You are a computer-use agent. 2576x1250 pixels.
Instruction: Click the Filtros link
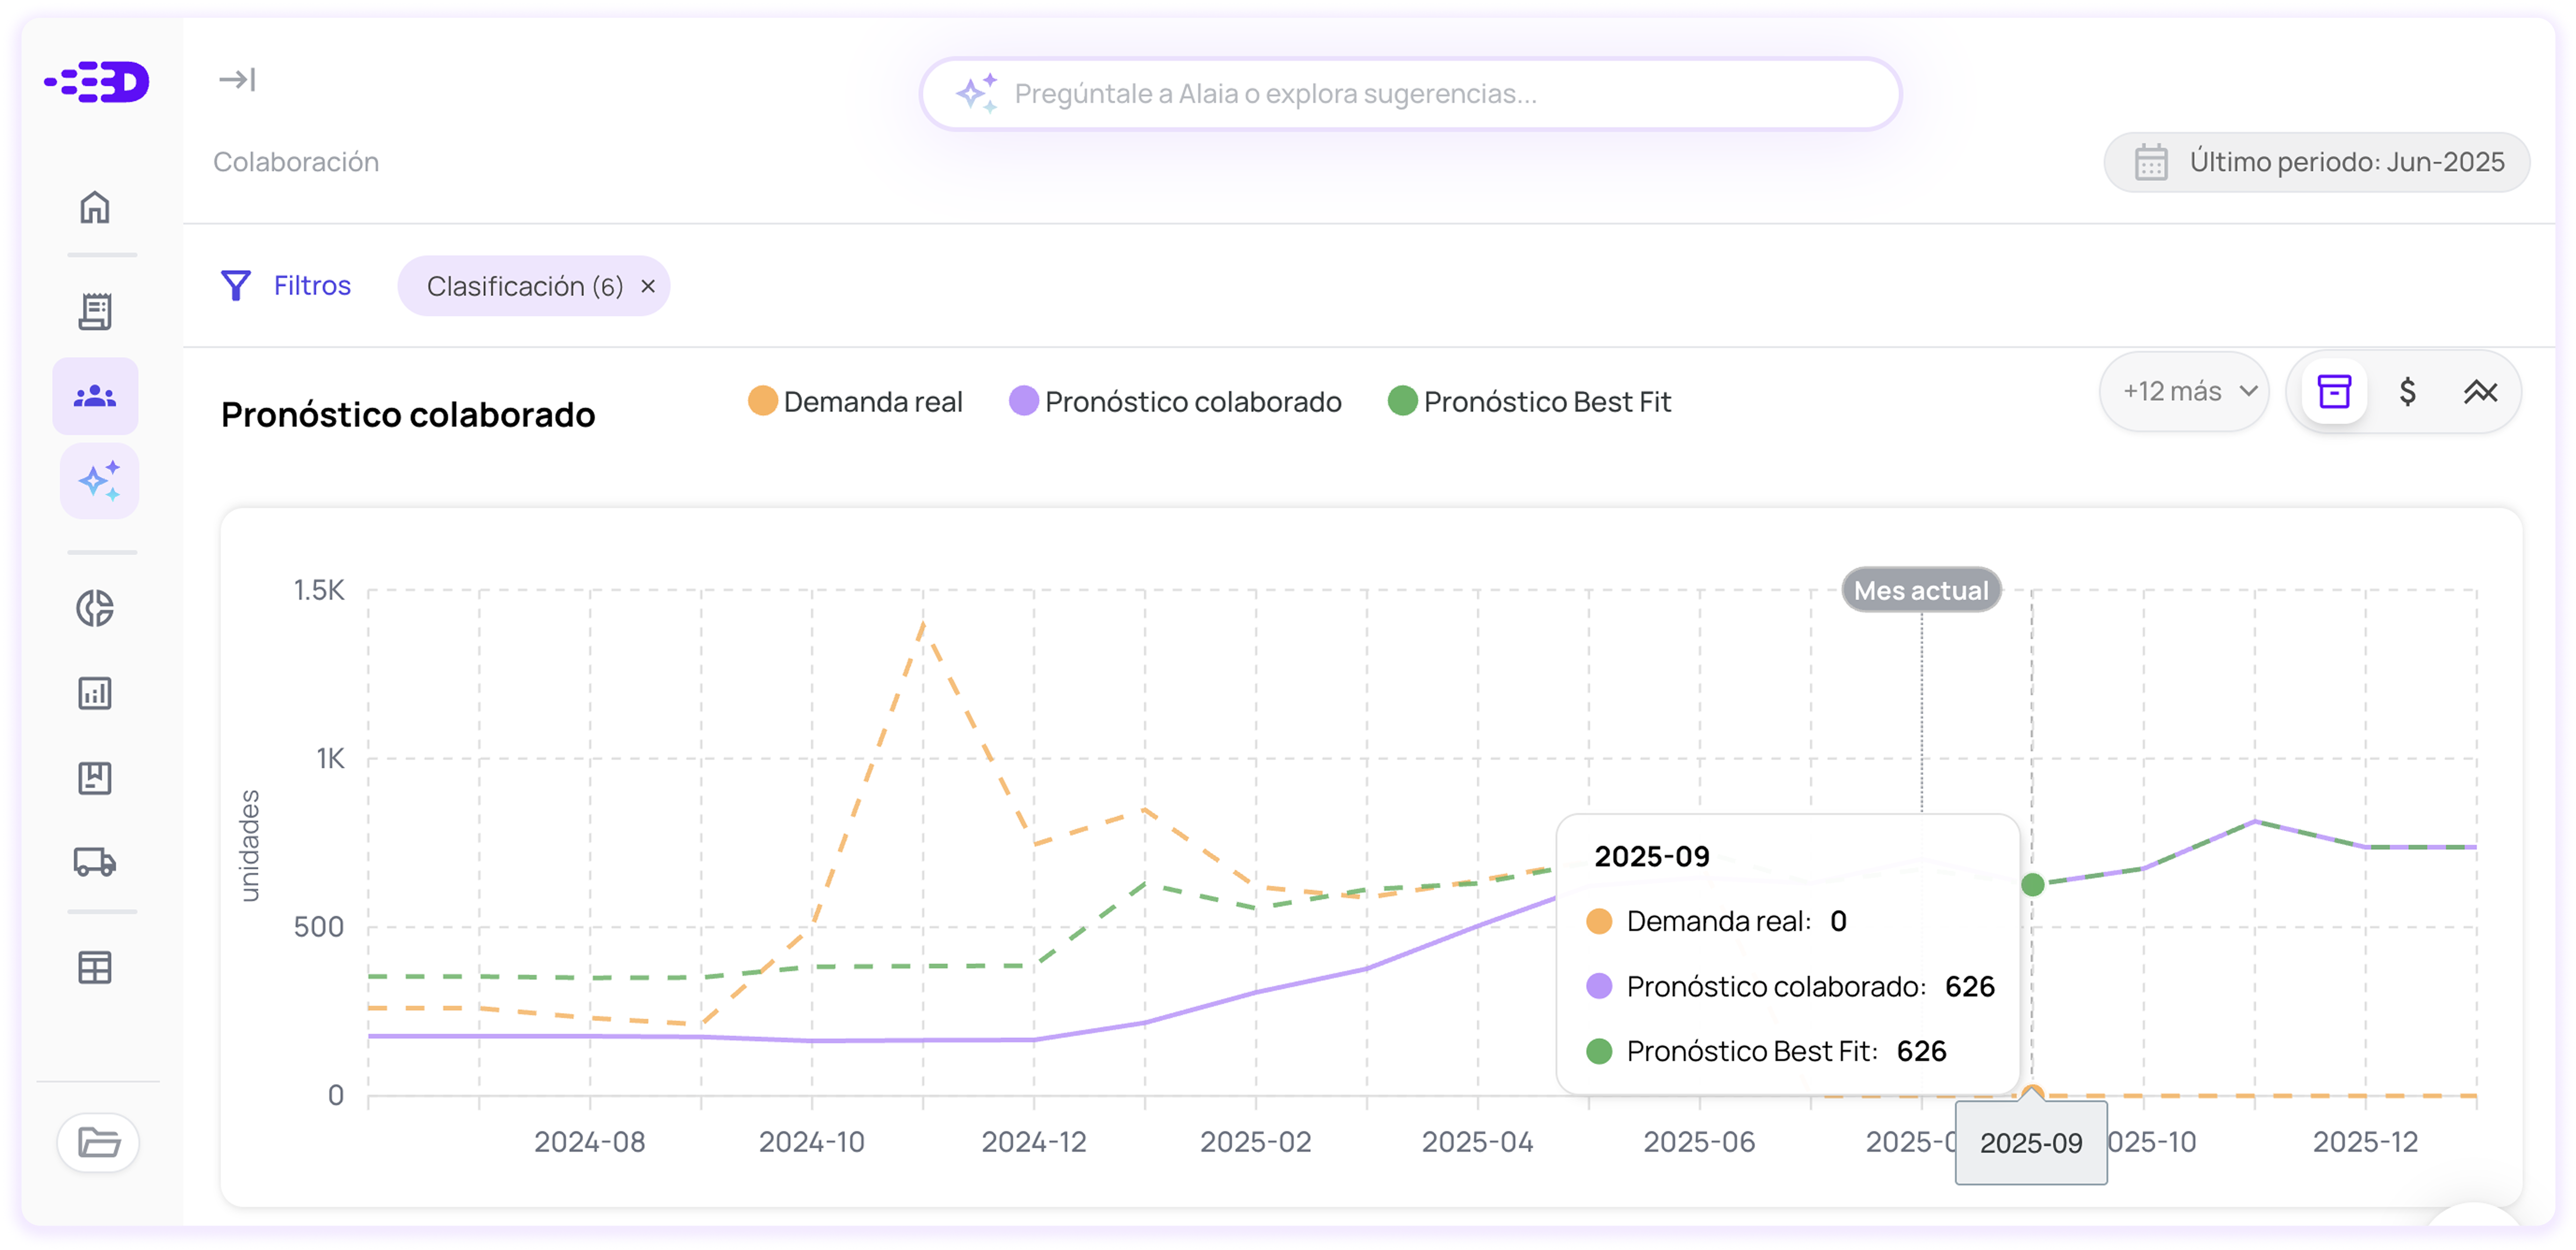tap(312, 286)
